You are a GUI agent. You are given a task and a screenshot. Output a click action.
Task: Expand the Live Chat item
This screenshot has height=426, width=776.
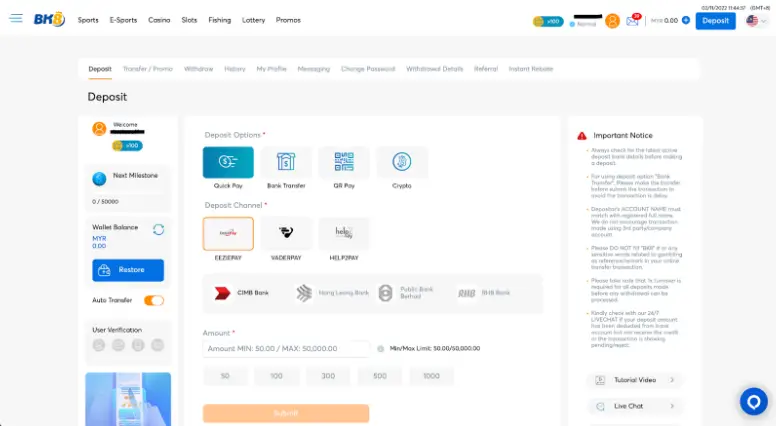click(635, 406)
